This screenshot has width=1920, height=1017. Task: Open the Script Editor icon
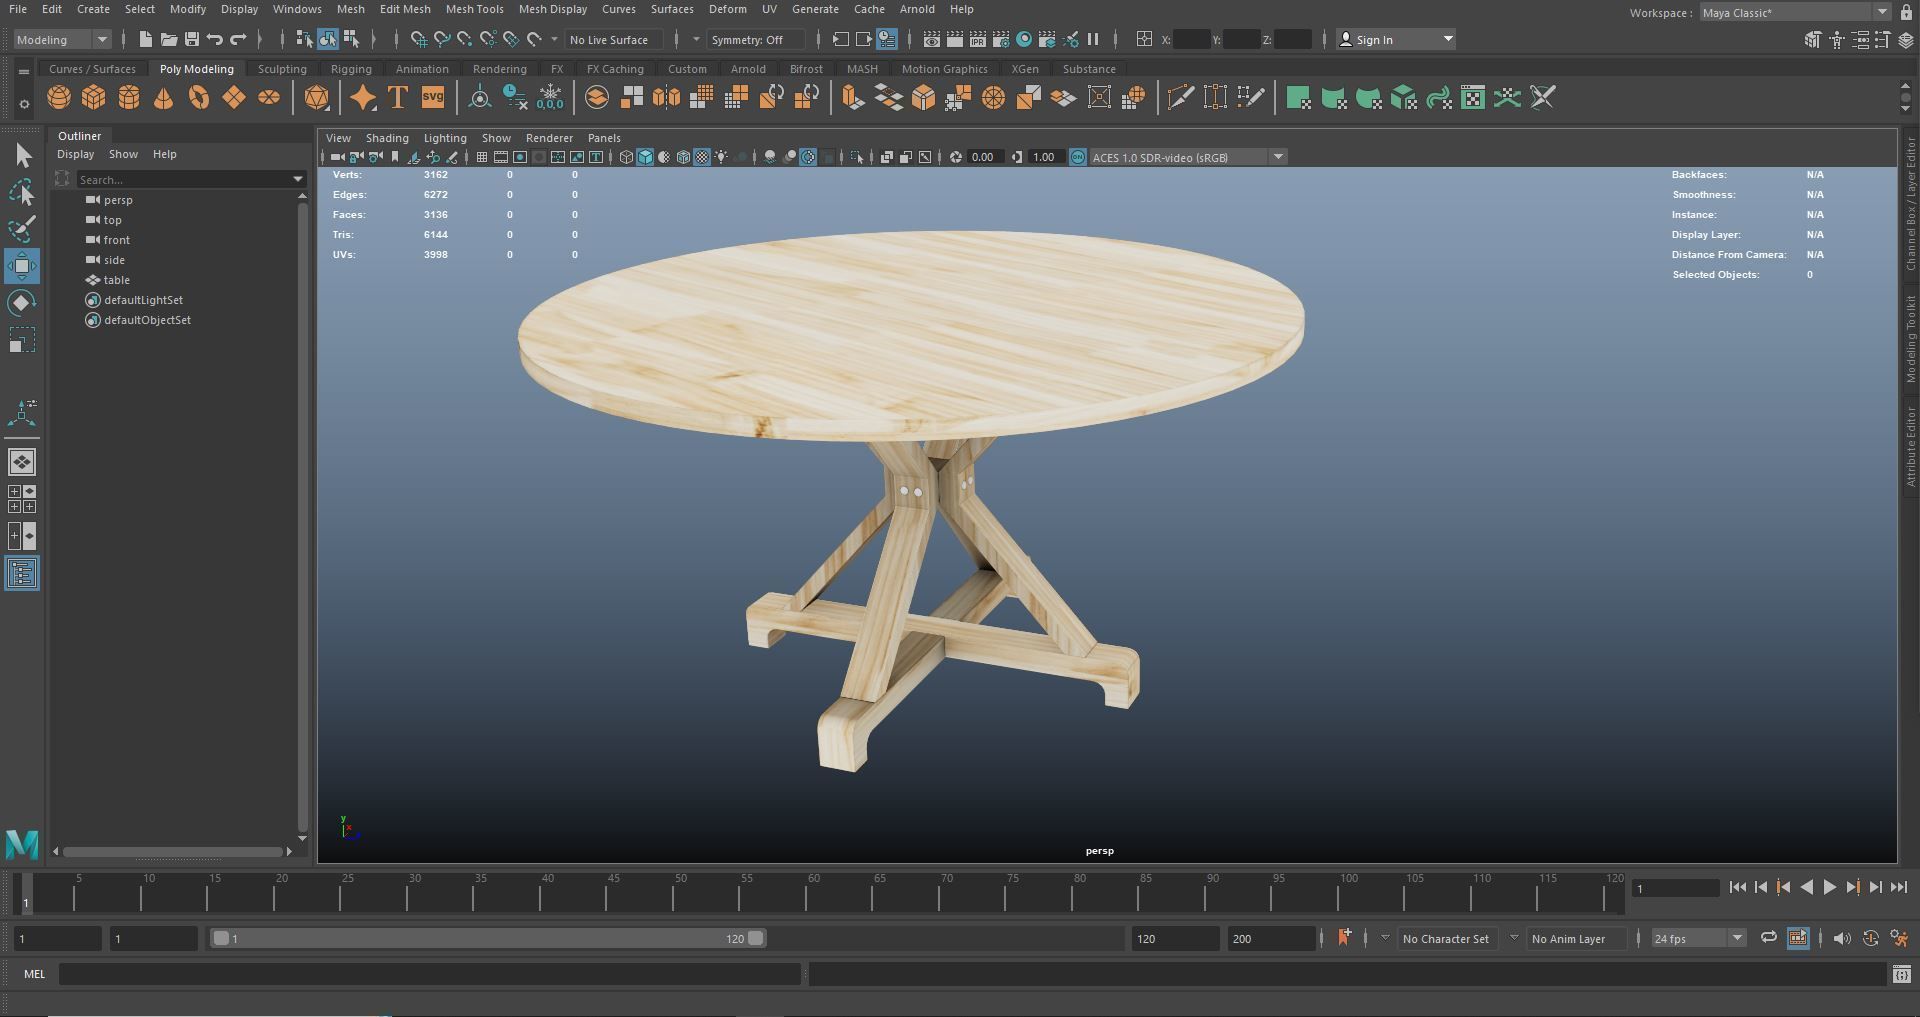[1901, 974]
